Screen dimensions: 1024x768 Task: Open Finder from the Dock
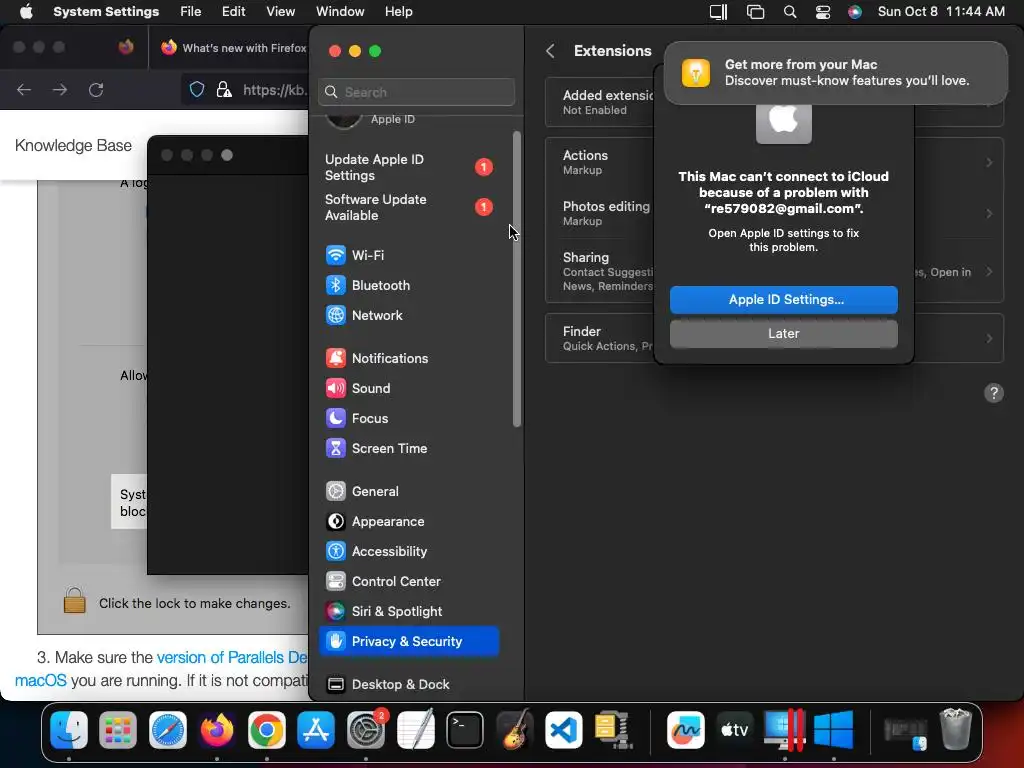[69, 729]
